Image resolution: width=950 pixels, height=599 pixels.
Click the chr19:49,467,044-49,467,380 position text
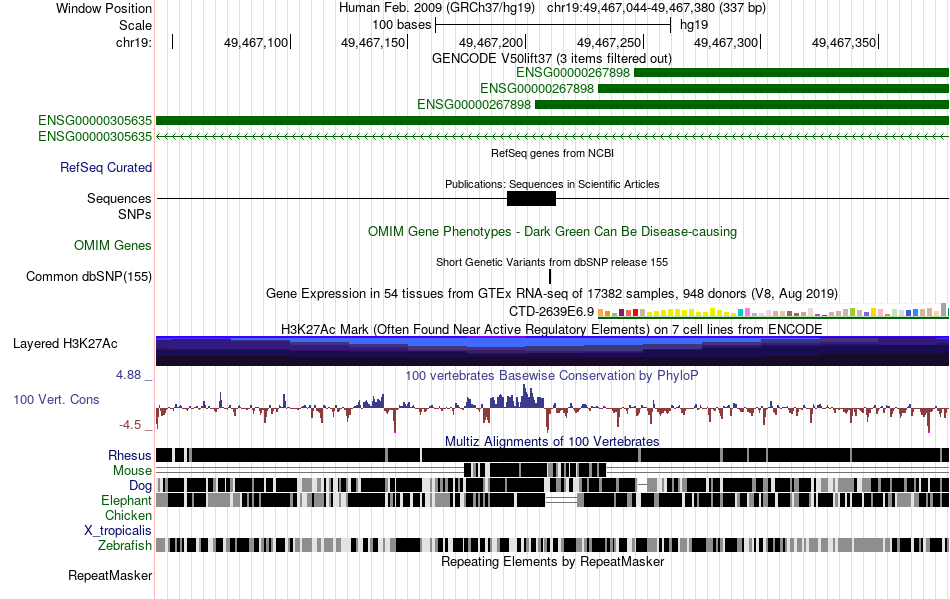(656, 8)
